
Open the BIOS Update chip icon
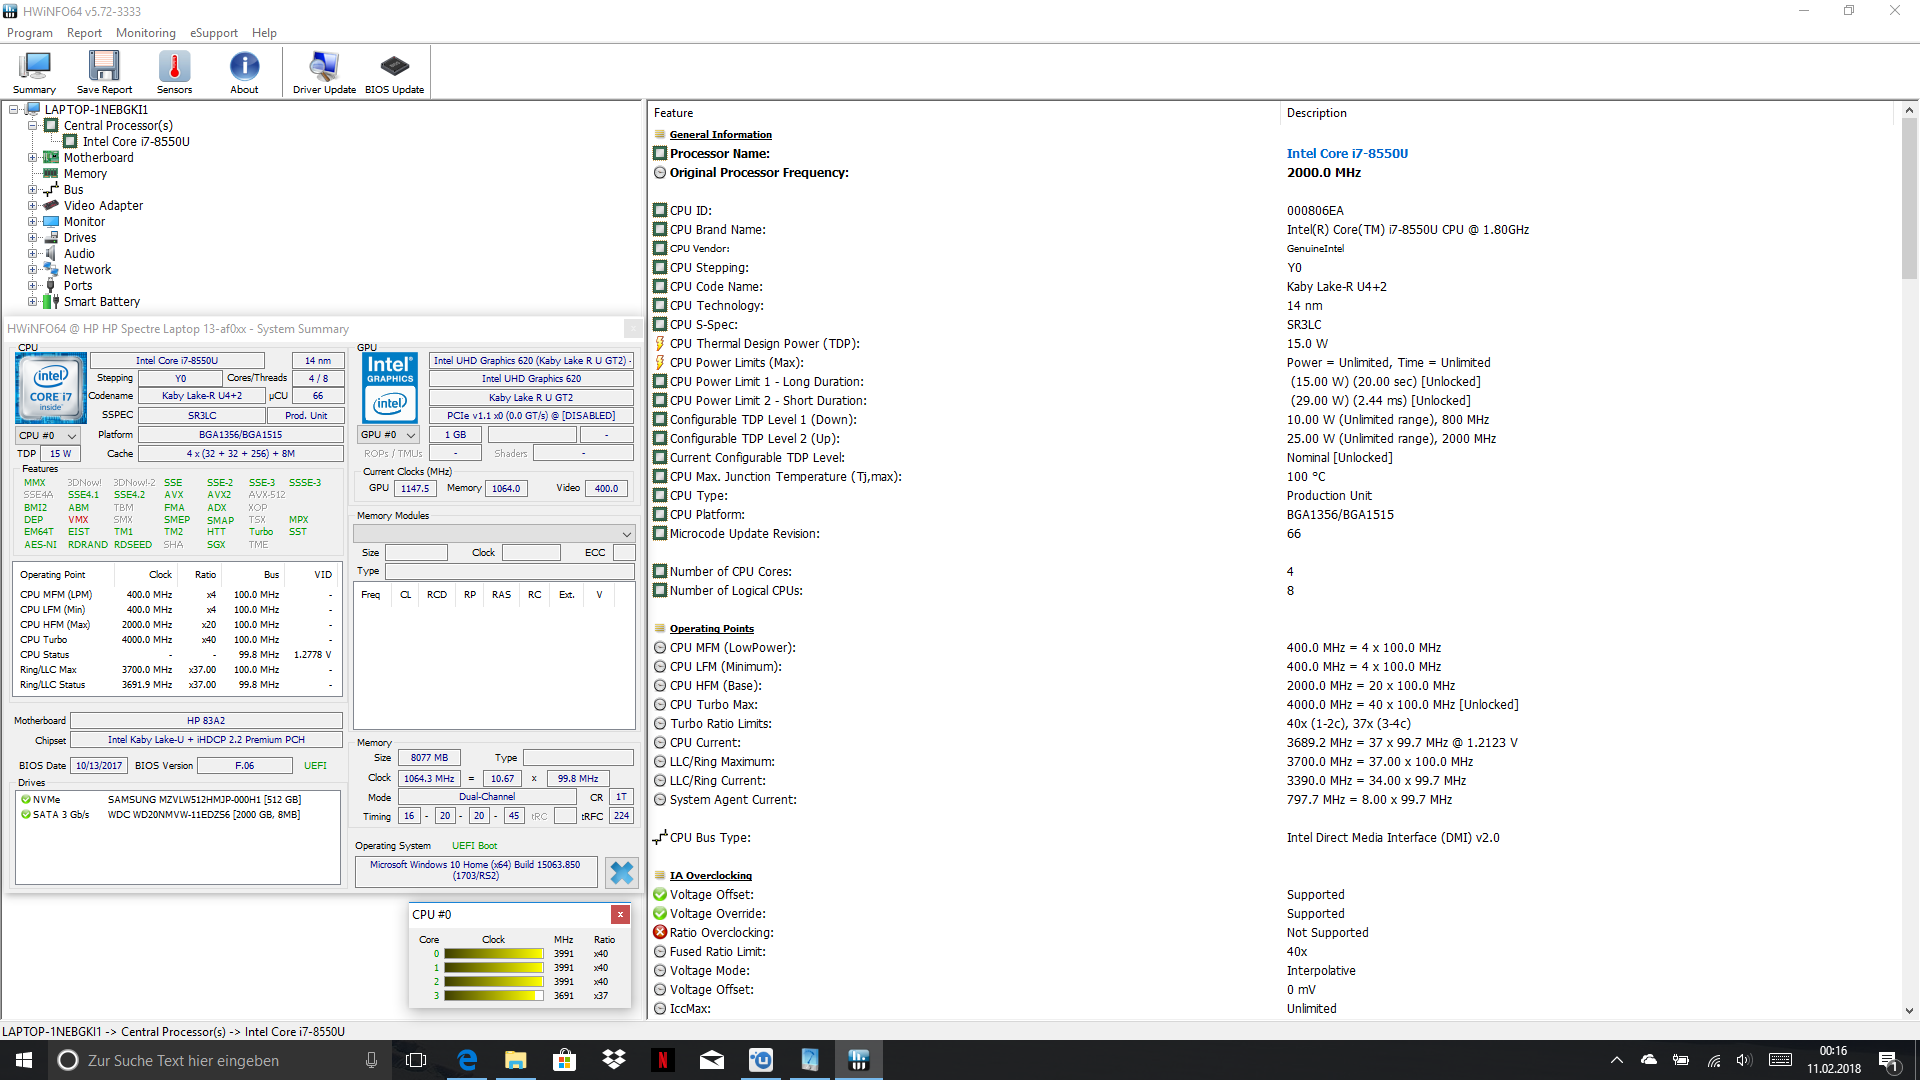(394, 72)
